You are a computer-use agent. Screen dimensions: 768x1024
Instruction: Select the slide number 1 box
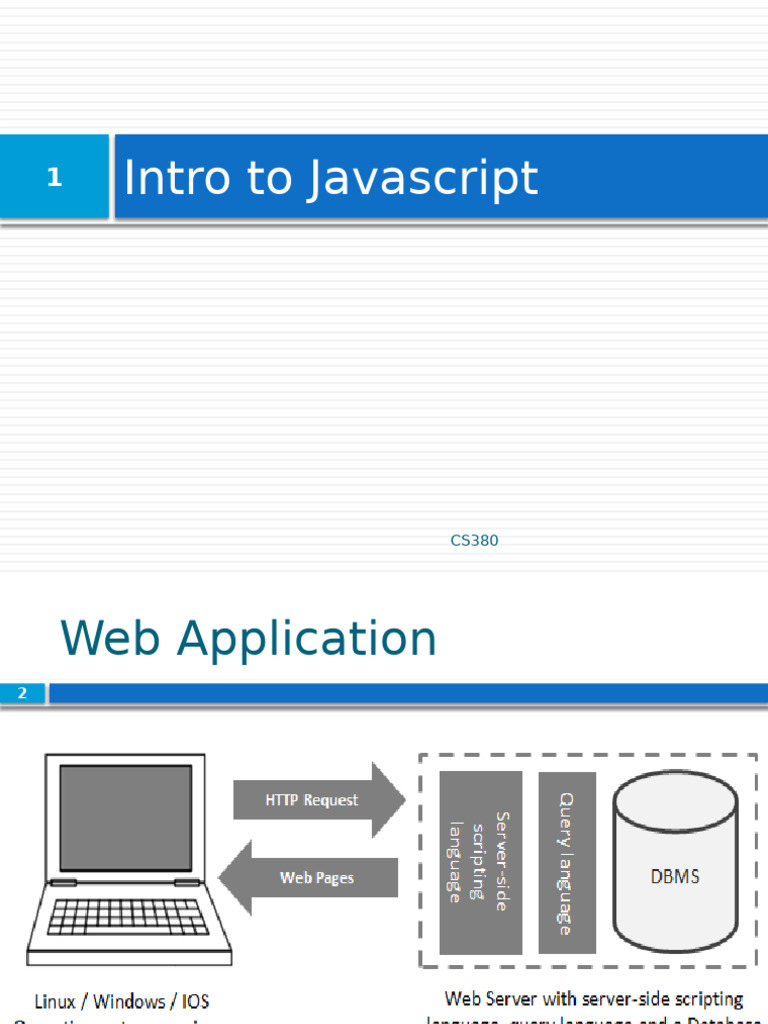pos(54,176)
